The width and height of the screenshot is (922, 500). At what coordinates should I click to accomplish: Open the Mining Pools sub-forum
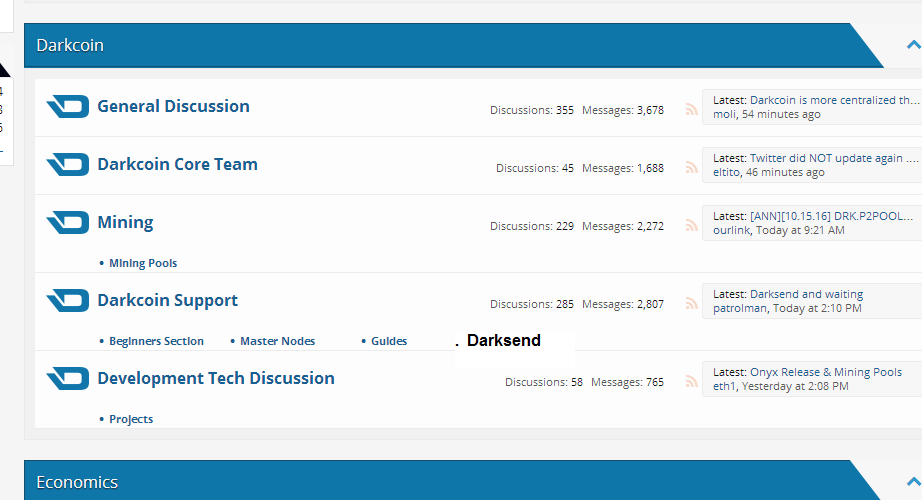[143, 263]
